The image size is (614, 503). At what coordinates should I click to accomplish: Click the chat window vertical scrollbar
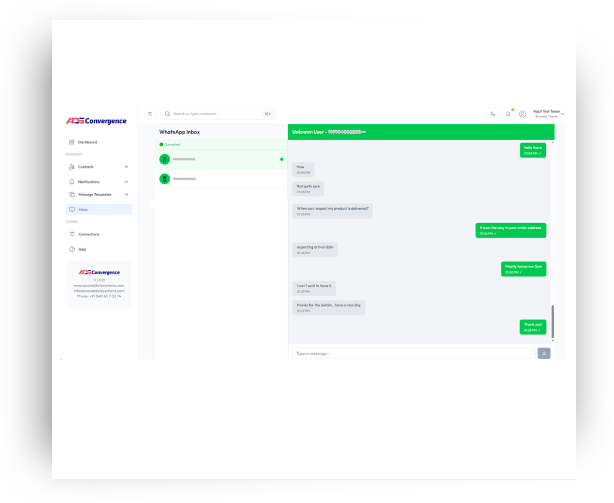[x=552, y=322]
